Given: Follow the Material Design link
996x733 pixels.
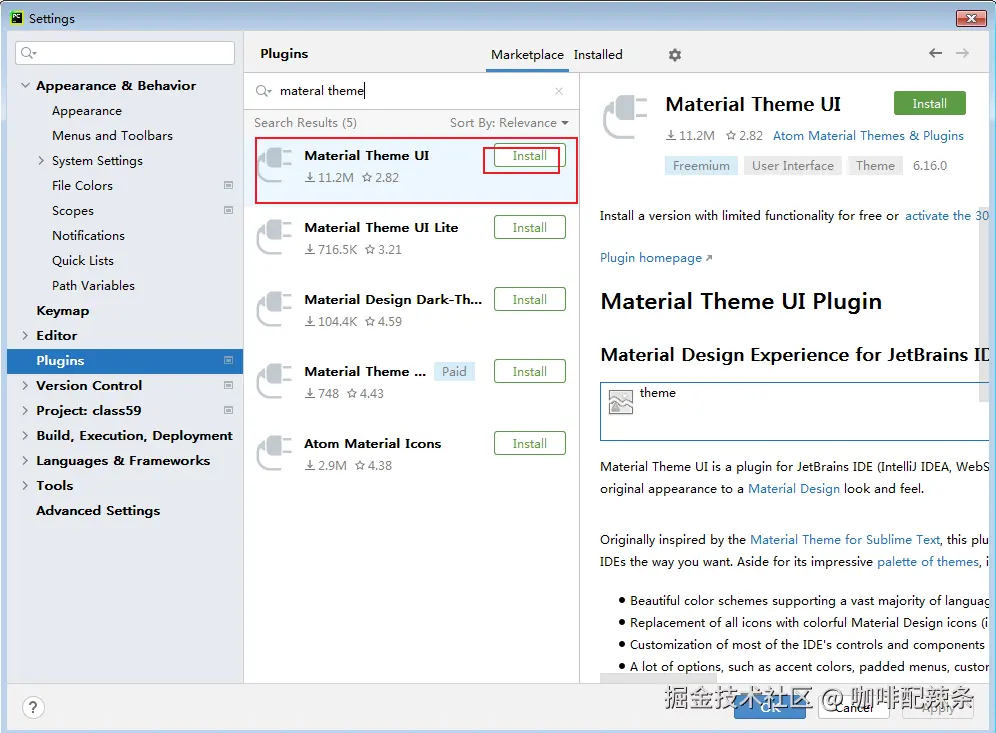Looking at the screenshot, I should click(x=793, y=488).
